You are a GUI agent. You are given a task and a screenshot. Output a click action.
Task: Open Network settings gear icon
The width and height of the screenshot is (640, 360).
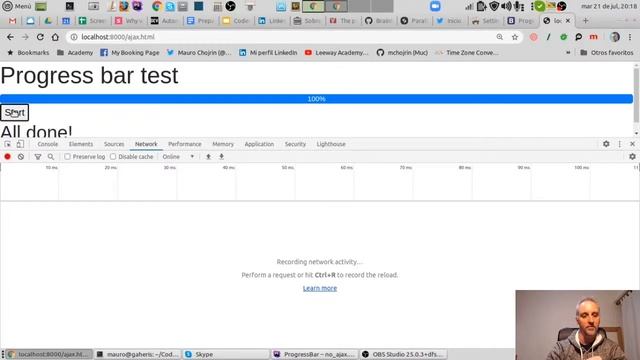click(632, 156)
